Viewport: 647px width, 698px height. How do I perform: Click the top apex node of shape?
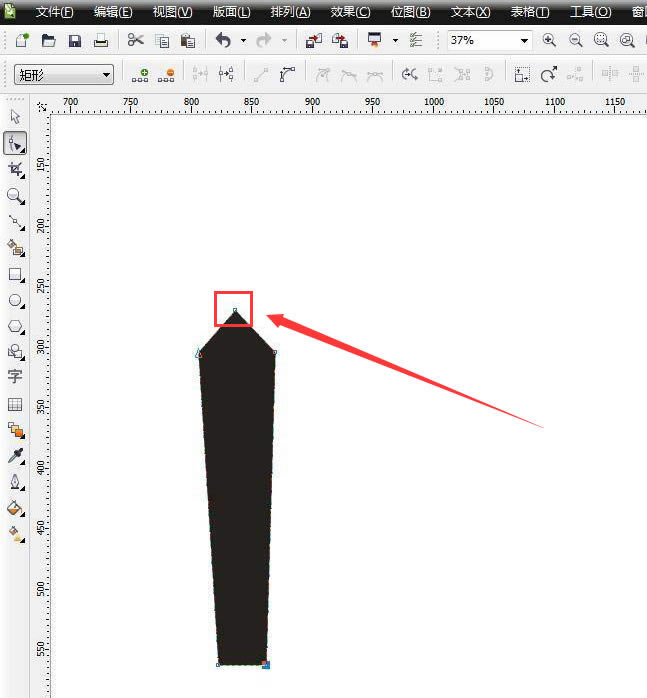[235, 310]
